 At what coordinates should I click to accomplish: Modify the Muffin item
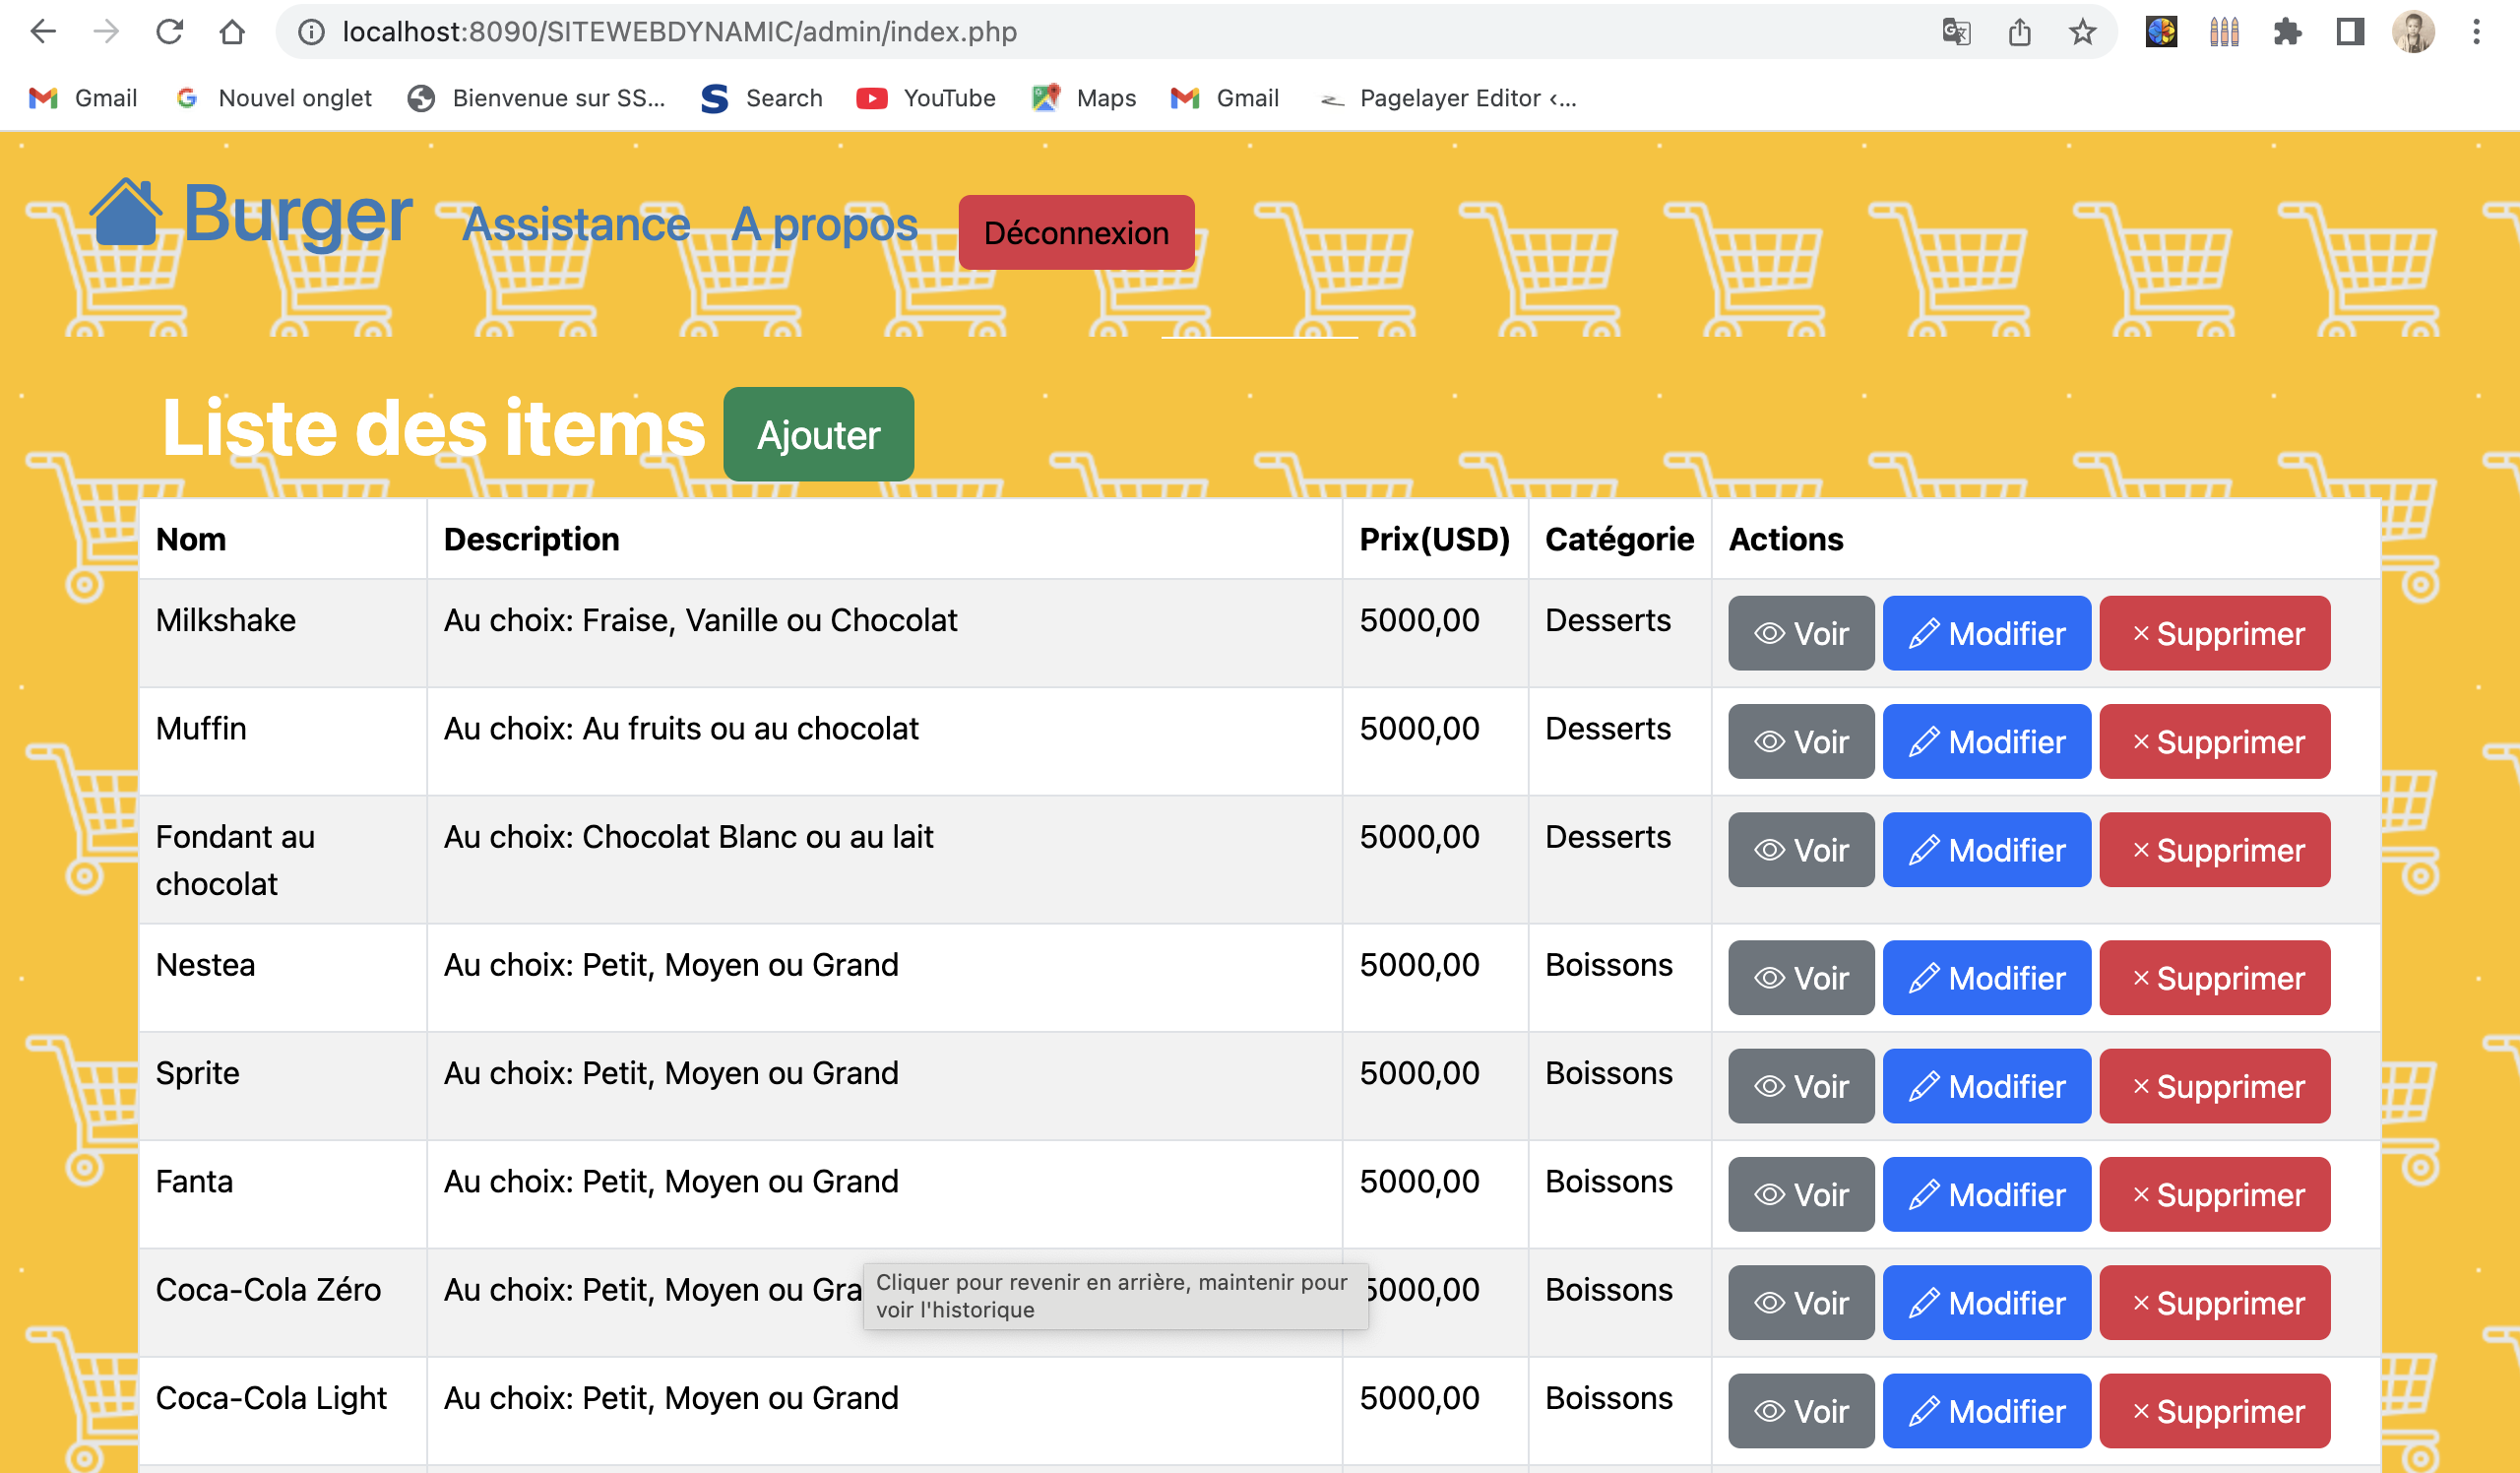[1986, 742]
